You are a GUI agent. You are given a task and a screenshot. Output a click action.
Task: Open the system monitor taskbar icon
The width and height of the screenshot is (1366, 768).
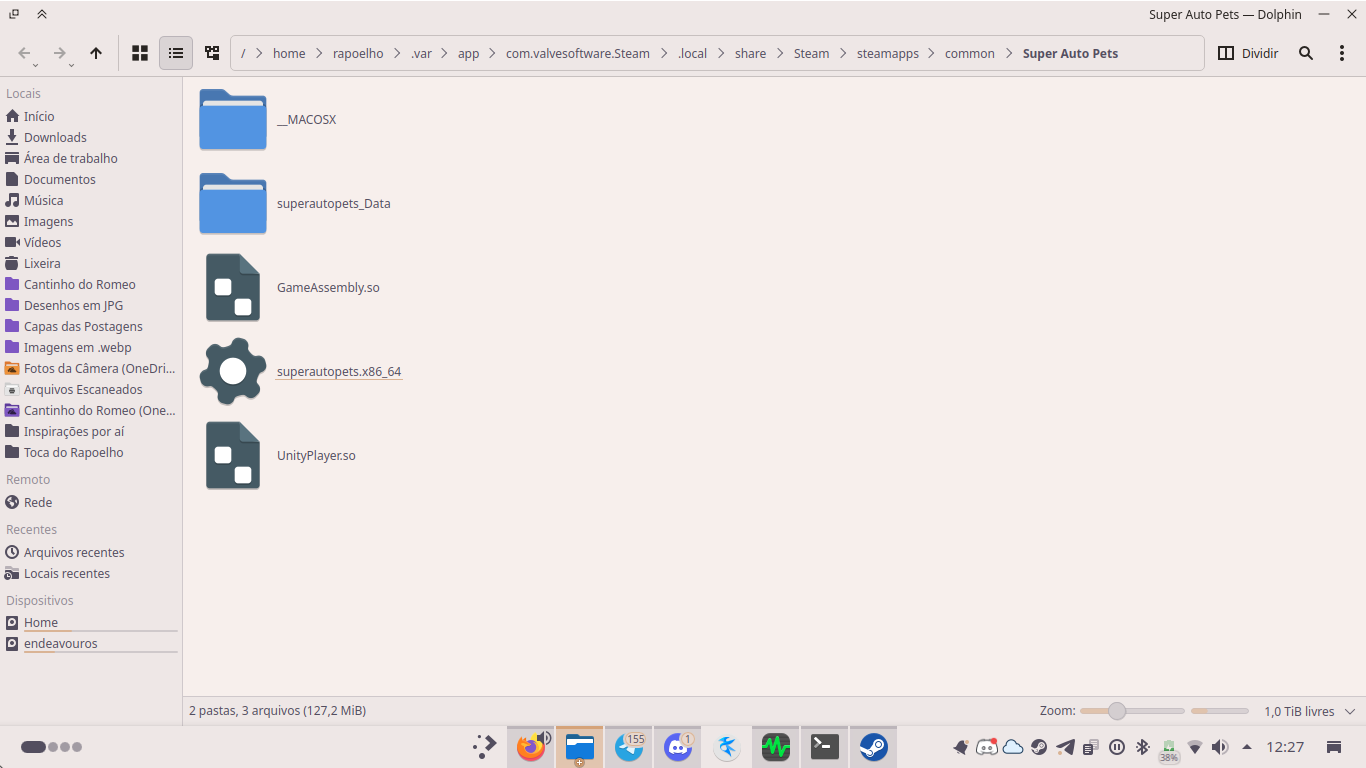point(776,747)
